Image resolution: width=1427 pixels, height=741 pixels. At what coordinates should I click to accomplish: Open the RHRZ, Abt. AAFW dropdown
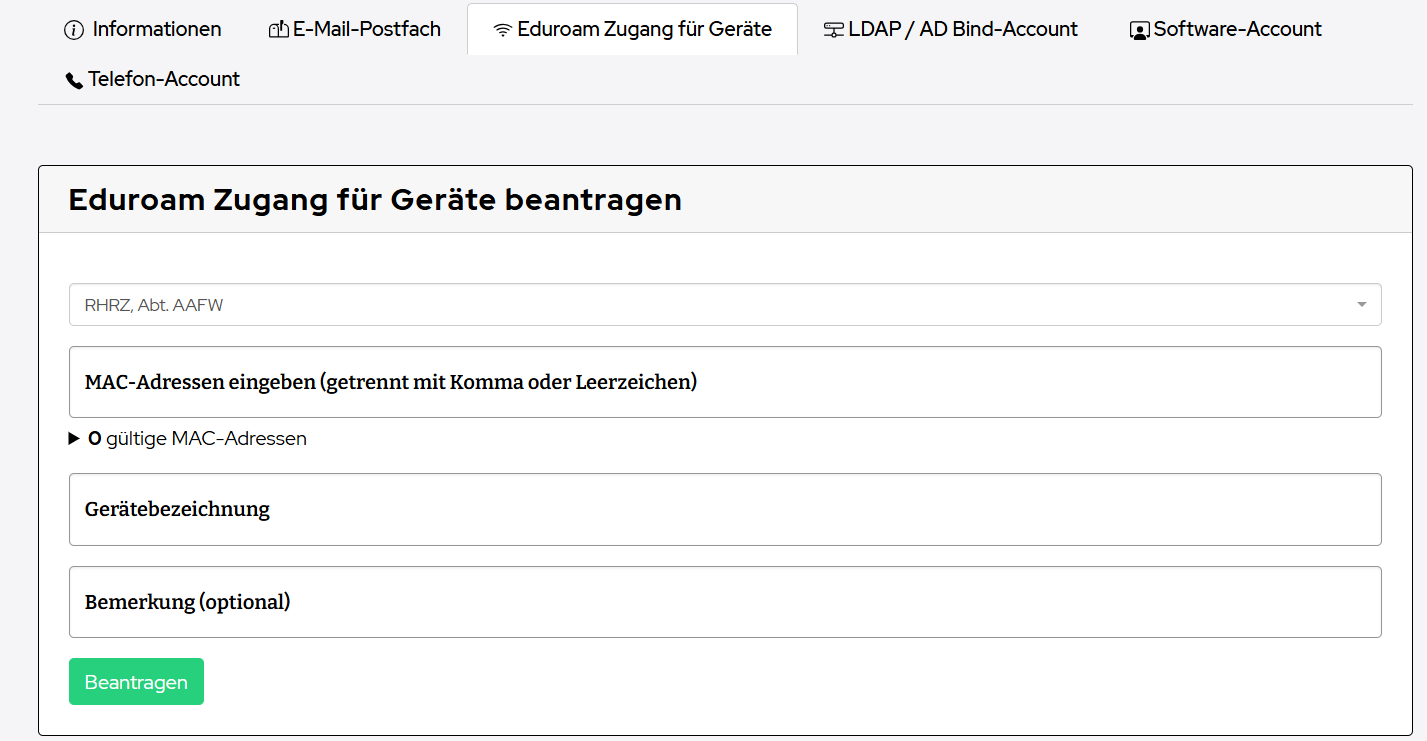(700, 305)
